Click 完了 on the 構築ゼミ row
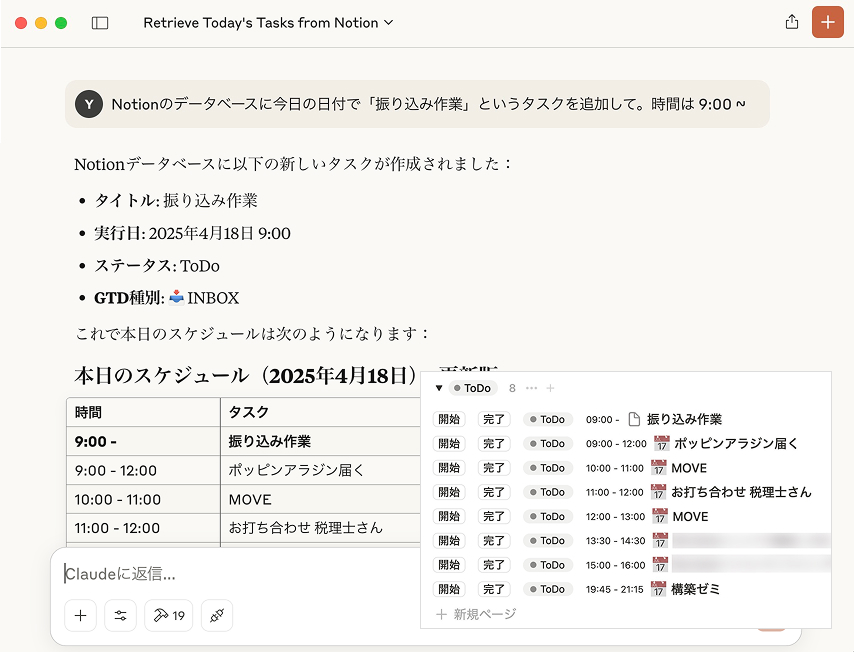The image size is (854, 652). [x=494, y=589]
